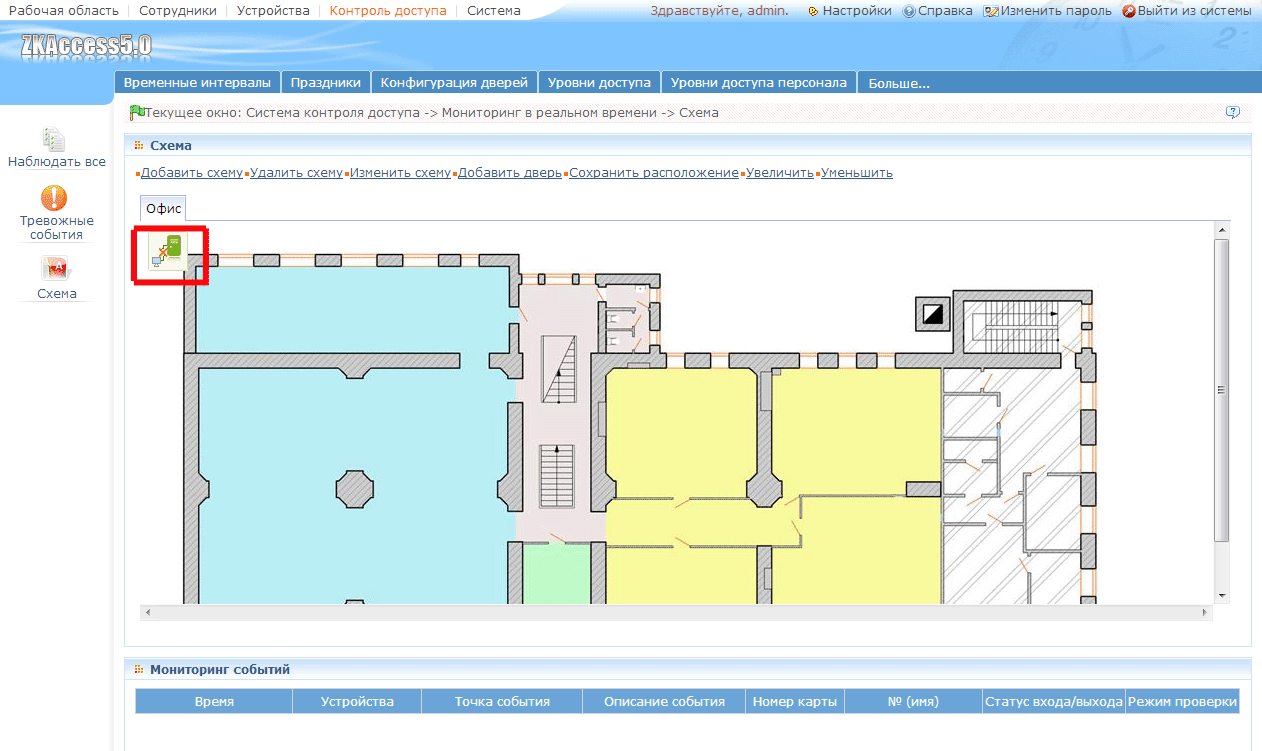
Task: Switch to the Сотрудники menu
Action: pos(177,11)
